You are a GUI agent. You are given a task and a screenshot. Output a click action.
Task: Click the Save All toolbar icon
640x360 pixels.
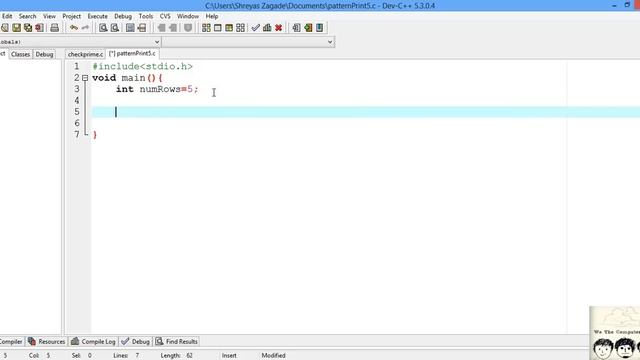pos(28,28)
